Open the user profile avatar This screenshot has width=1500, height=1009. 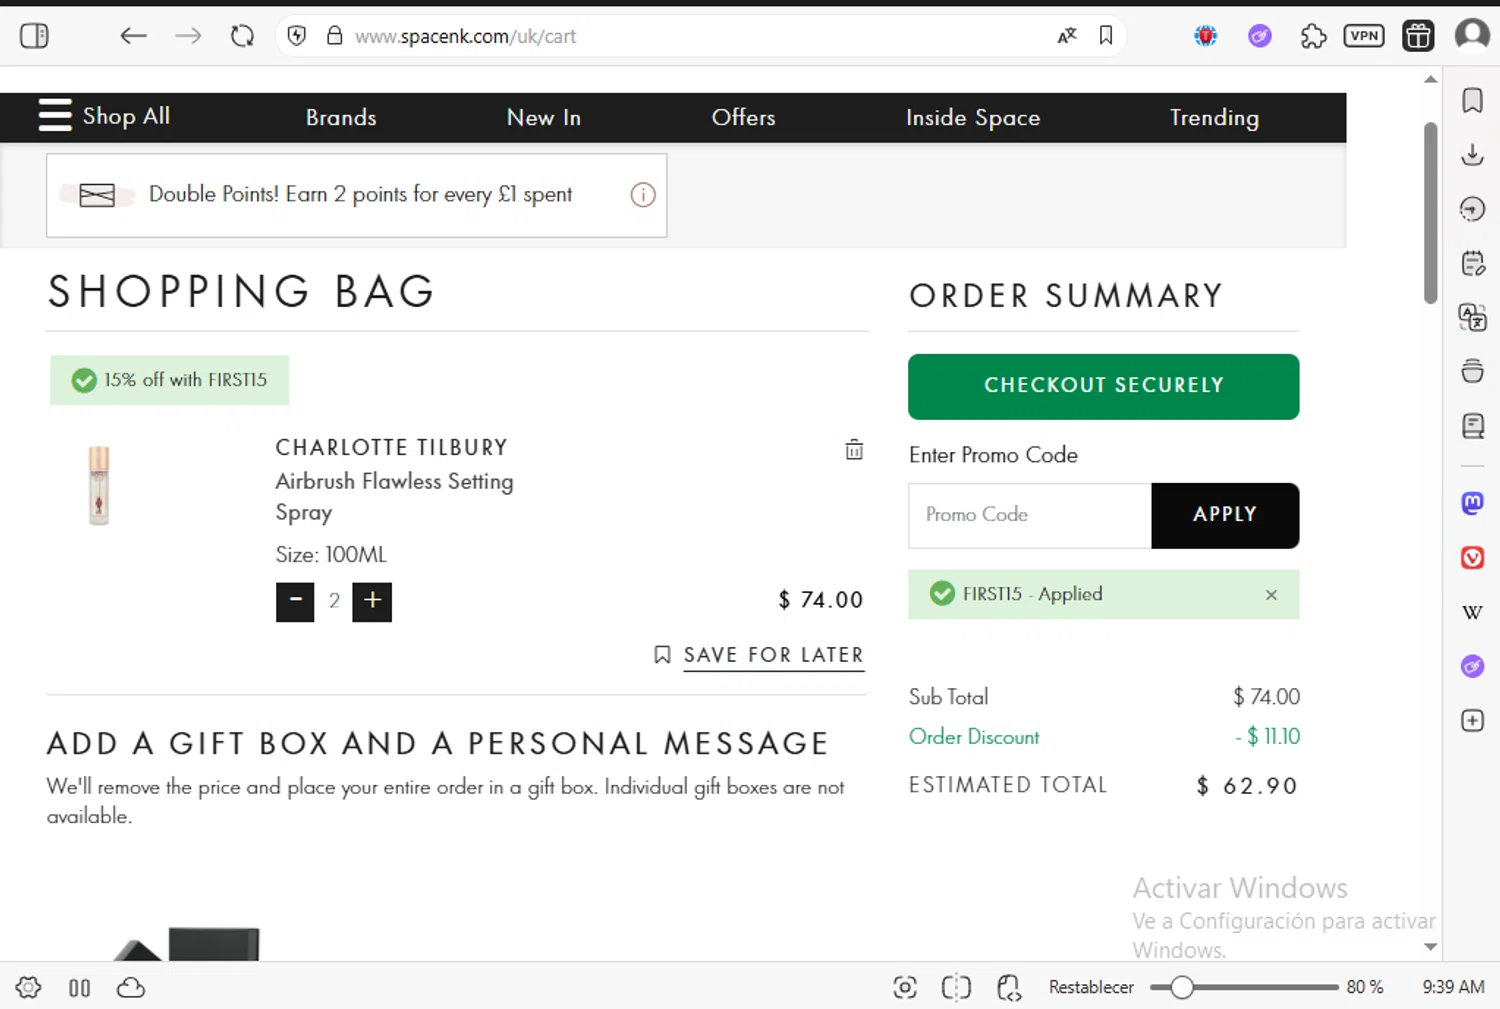tap(1472, 36)
